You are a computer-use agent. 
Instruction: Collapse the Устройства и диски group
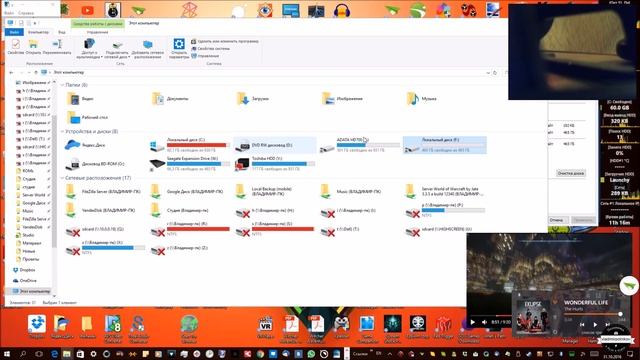pyautogui.click(x=62, y=131)
